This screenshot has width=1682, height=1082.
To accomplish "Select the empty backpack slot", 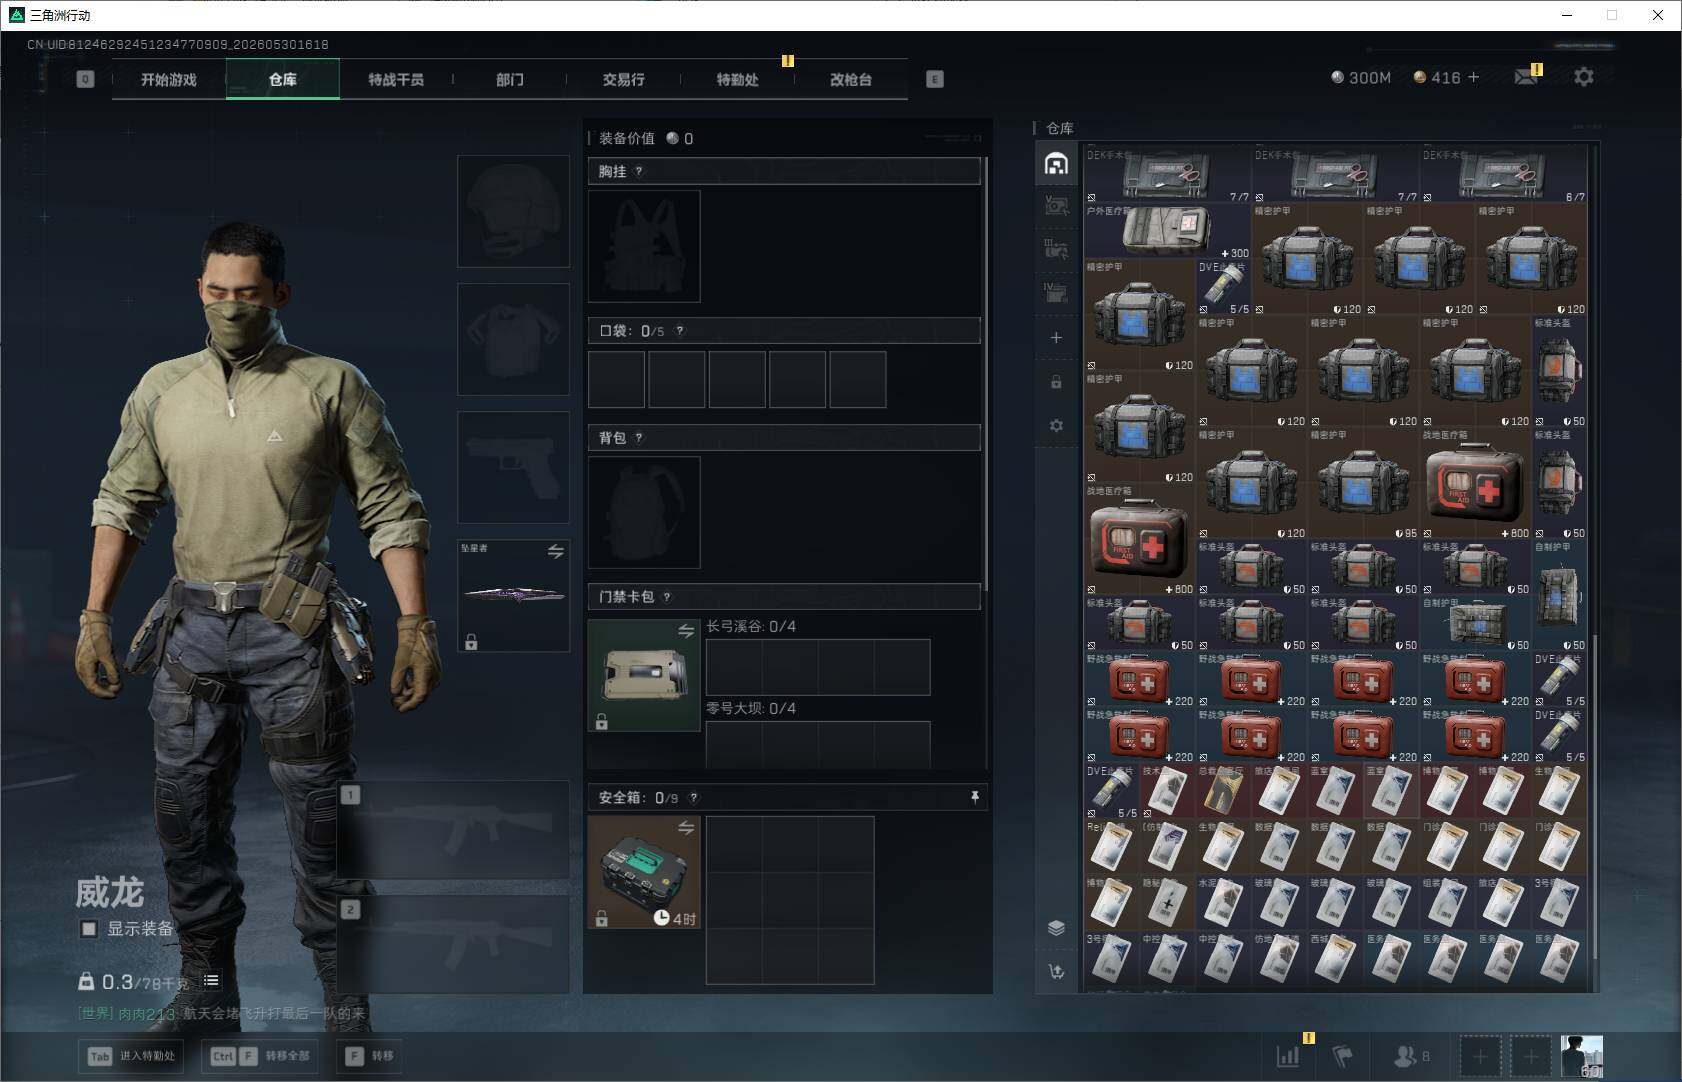I will [x=644, y=512].
